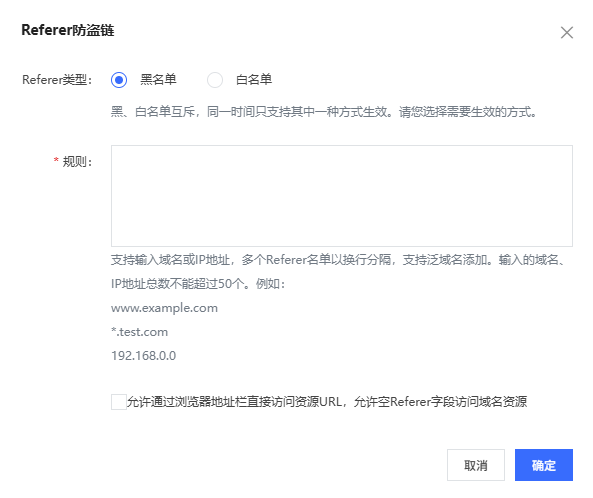Click the 取消 button
593x498 pixels.
pyautogui.click(x=476, y=465)
